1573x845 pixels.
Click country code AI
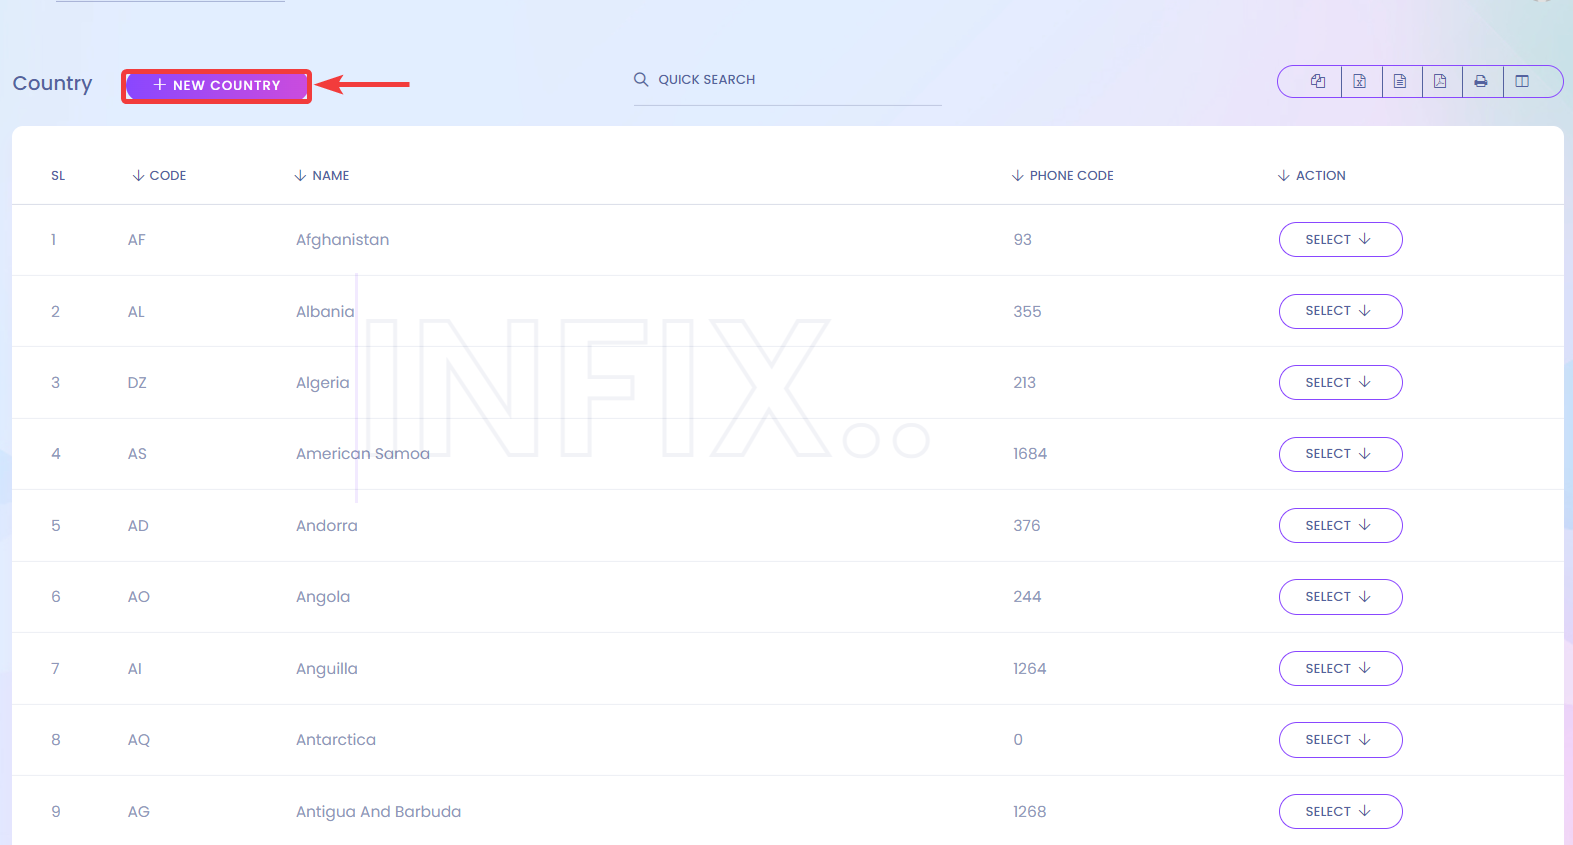coord(135,669)
